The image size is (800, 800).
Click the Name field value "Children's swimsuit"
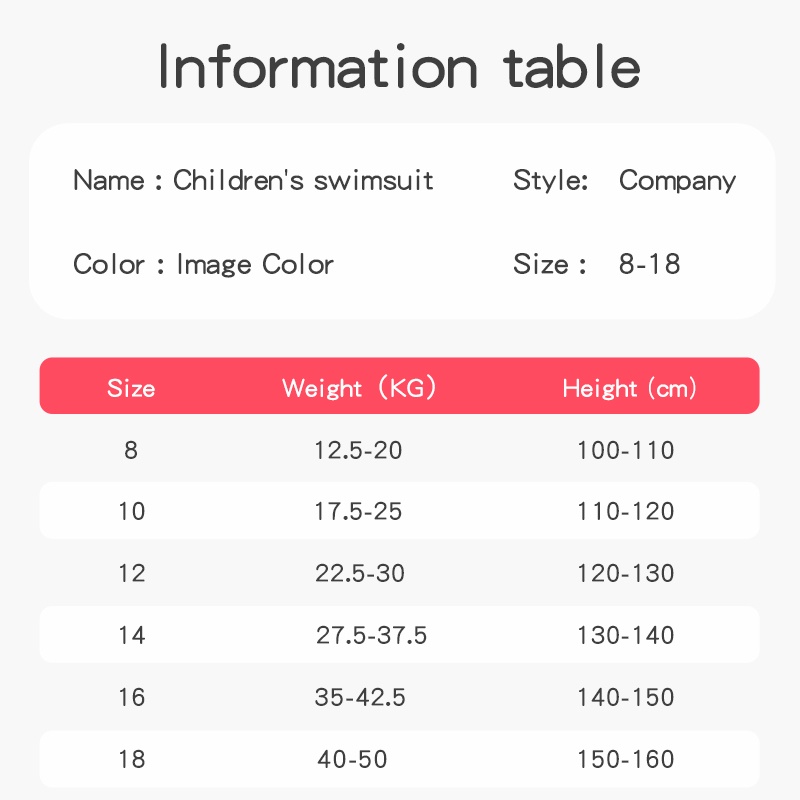click(303, 181)
